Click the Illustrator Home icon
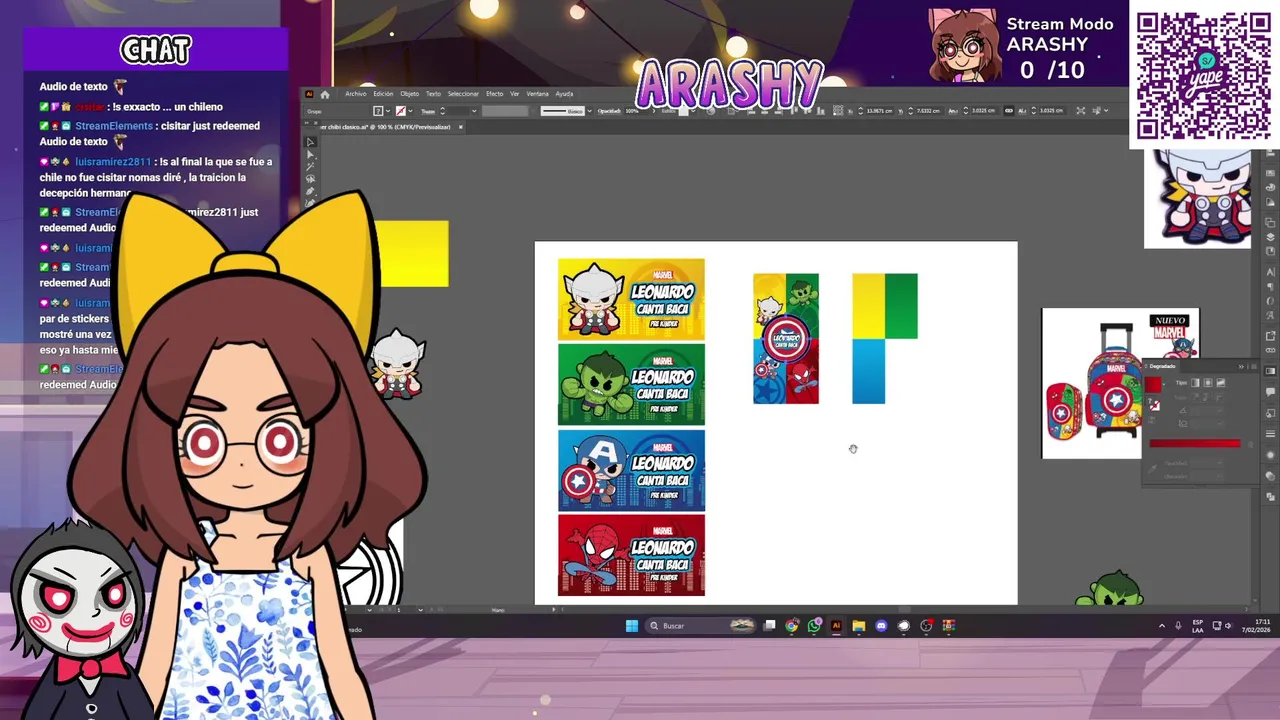Screen dimensions: 1280x720 click(x=325, y=95)
